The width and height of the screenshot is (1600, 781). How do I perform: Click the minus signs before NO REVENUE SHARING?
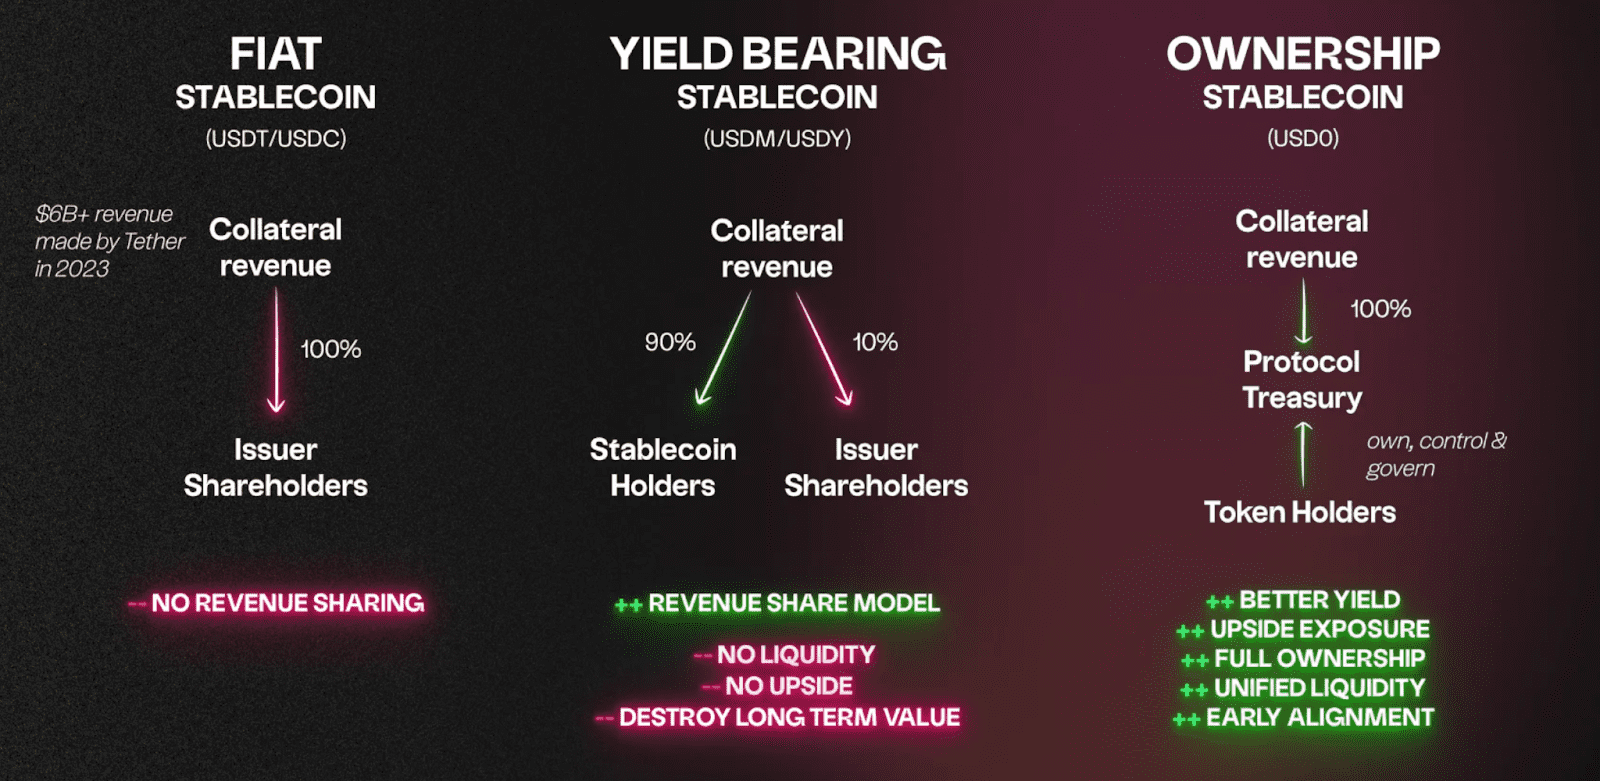[137, 604]
